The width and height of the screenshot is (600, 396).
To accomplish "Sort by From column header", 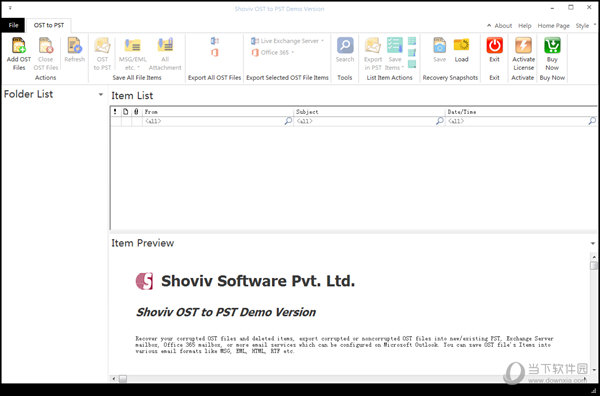I will pos(218,112).
